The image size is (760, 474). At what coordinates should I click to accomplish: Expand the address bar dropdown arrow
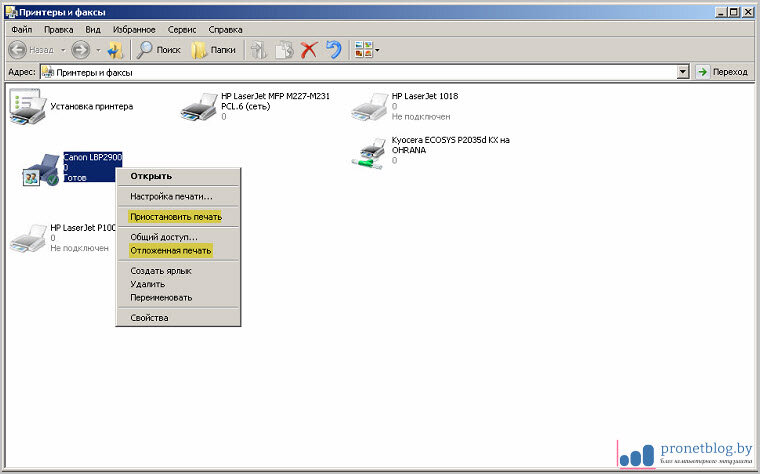683,72
